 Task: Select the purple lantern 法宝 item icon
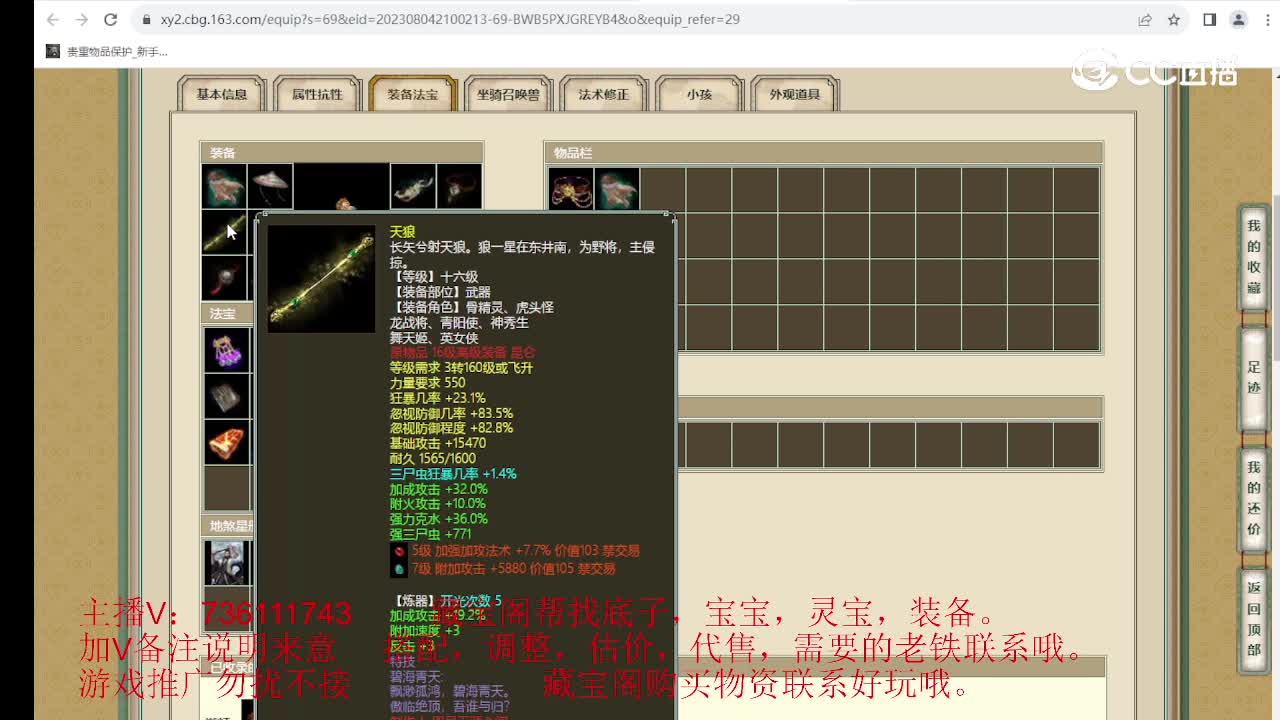pyautogui.click(x=227, y=348)
